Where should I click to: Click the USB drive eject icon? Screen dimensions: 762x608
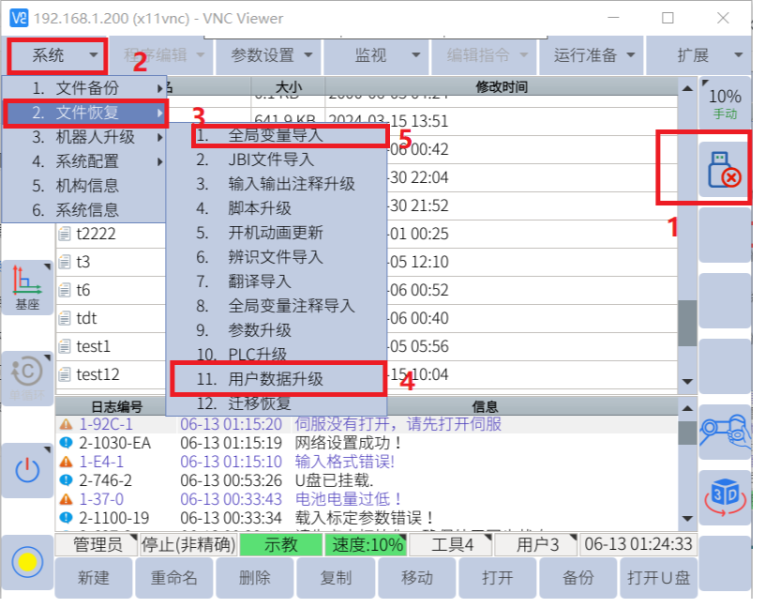(722, 167)
